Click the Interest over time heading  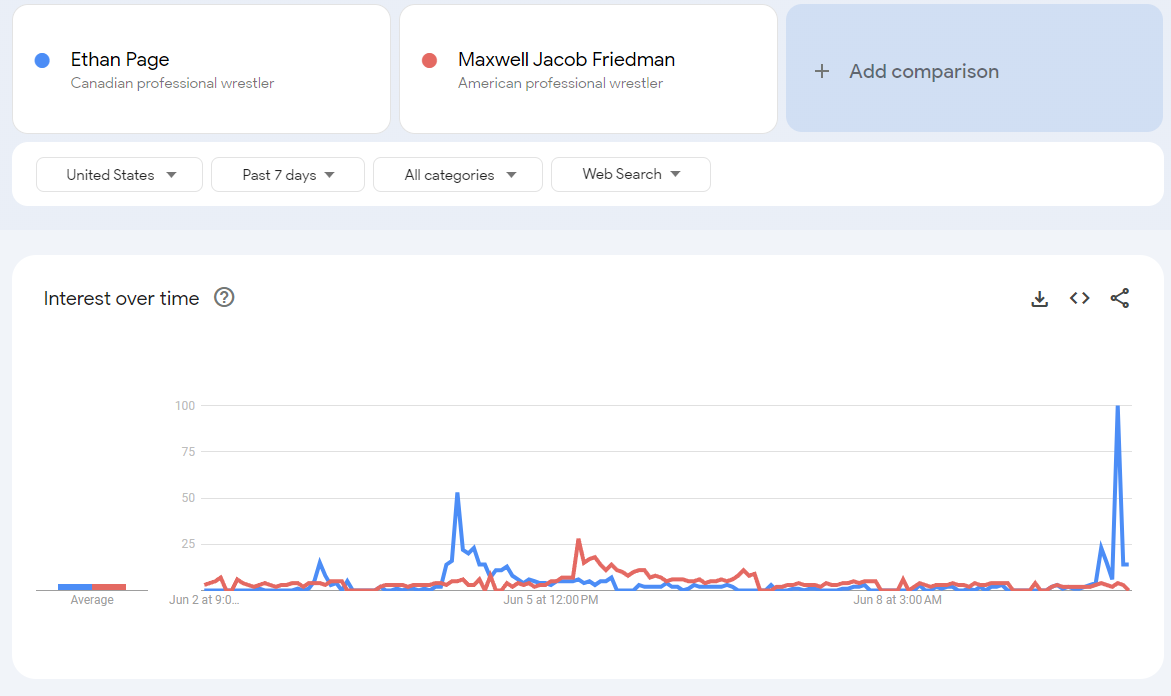pos(121,298)
